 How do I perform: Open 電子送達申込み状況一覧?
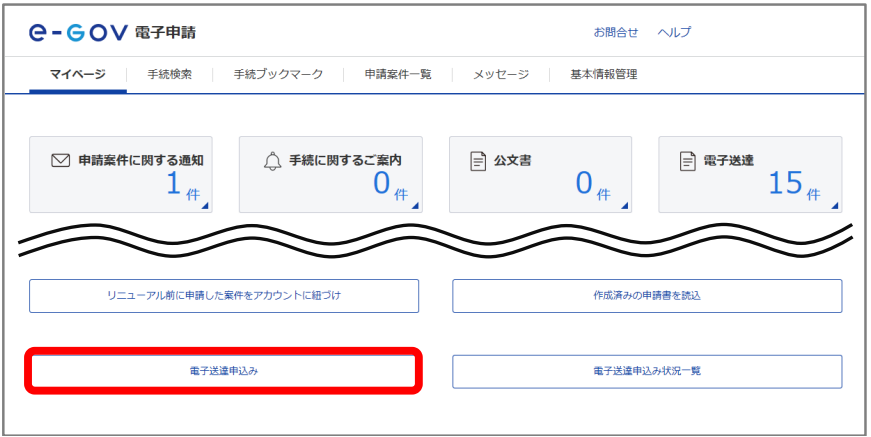click(647, 371)
